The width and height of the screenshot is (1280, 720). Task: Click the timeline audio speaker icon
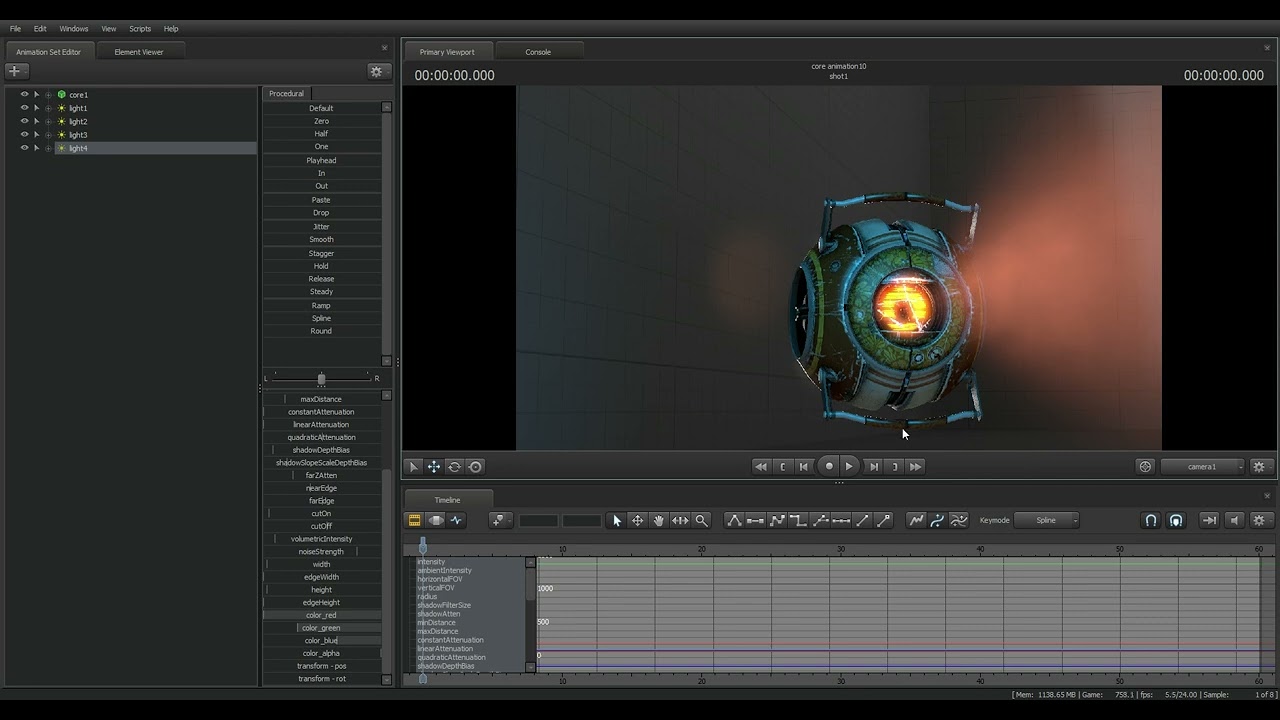click(1234, 520)
